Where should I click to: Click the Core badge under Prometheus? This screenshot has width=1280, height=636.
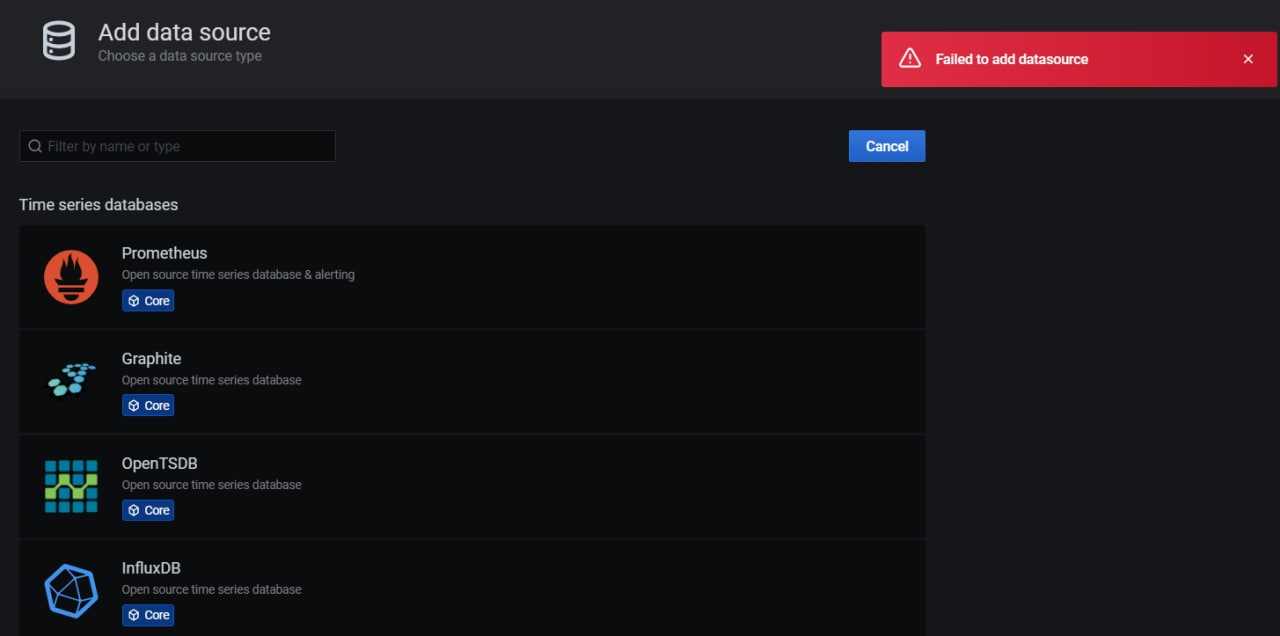[x=148, y=301]
